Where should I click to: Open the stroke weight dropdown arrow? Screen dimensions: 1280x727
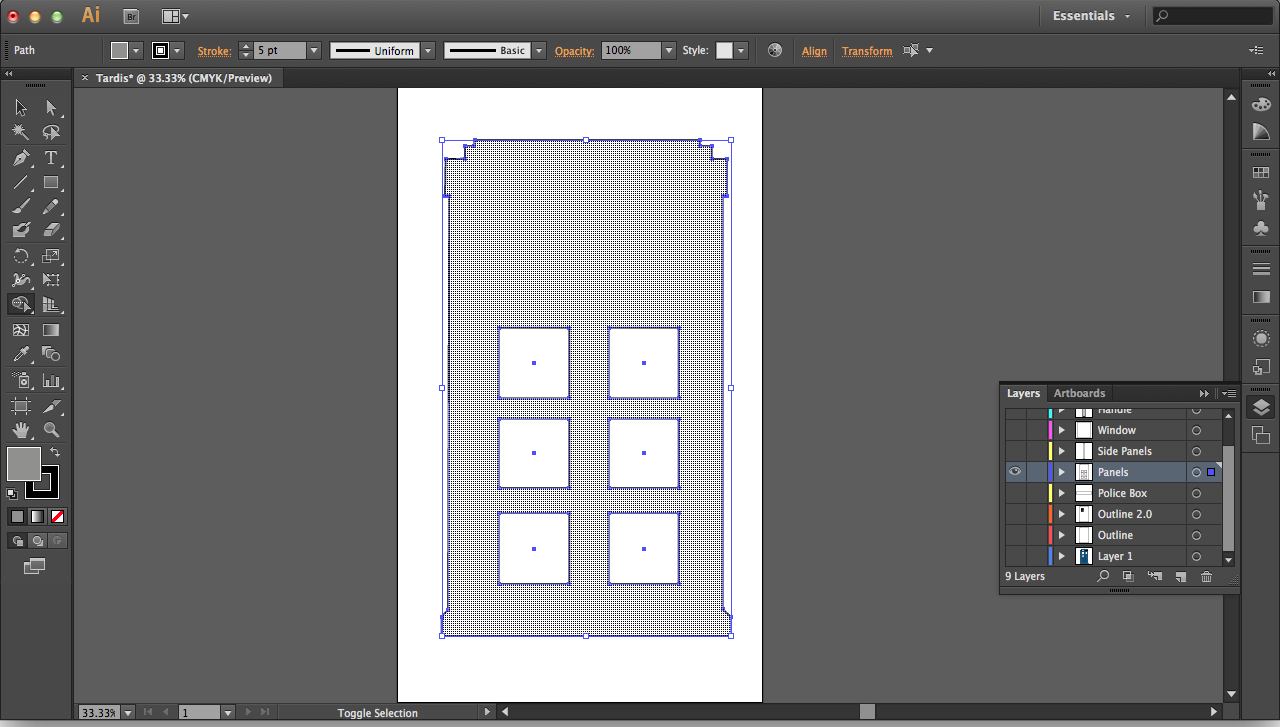coord(314,50)
